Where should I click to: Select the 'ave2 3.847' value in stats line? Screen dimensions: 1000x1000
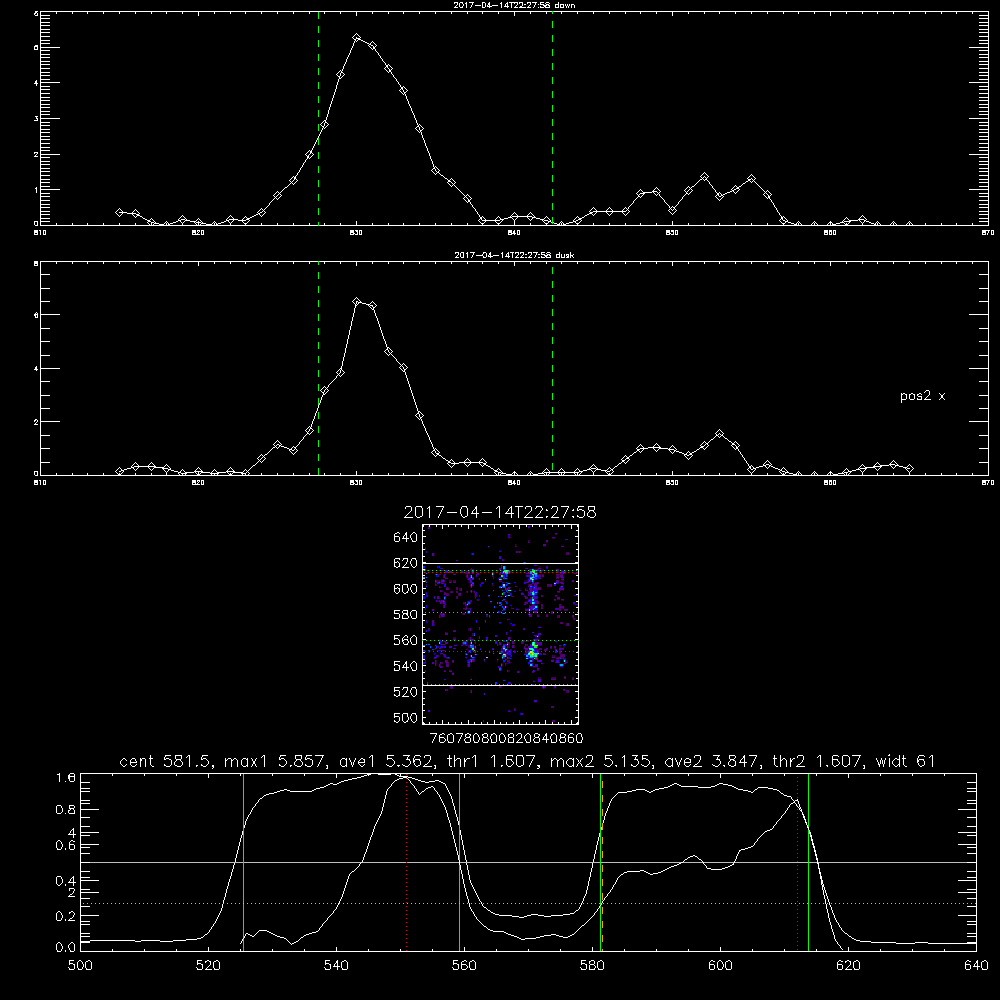712,761
